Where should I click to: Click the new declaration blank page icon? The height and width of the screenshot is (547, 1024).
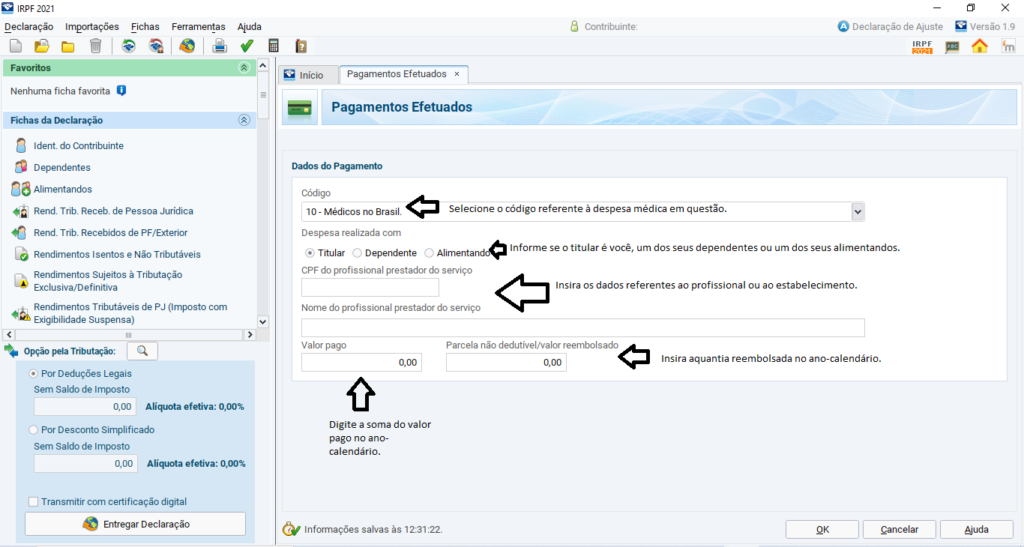16,46
